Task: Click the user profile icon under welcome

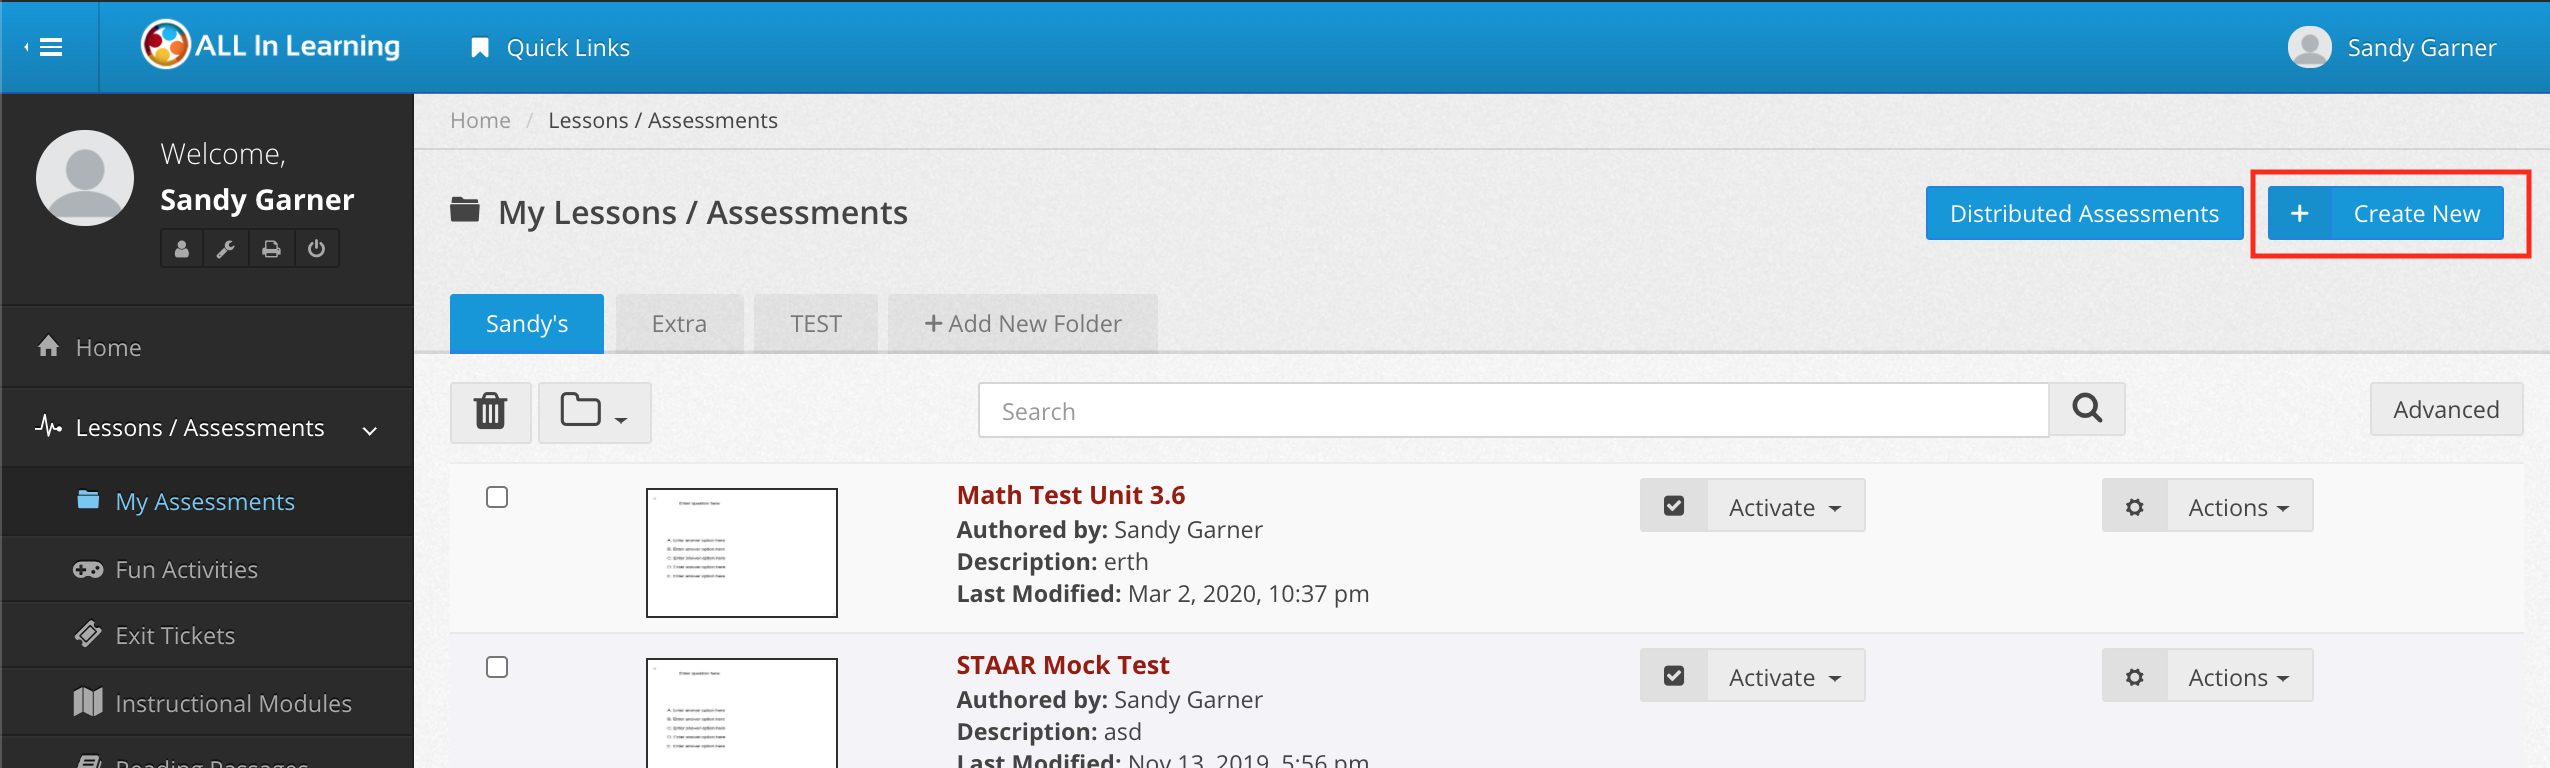Action: pyautogui.click(x=181, y=249)
